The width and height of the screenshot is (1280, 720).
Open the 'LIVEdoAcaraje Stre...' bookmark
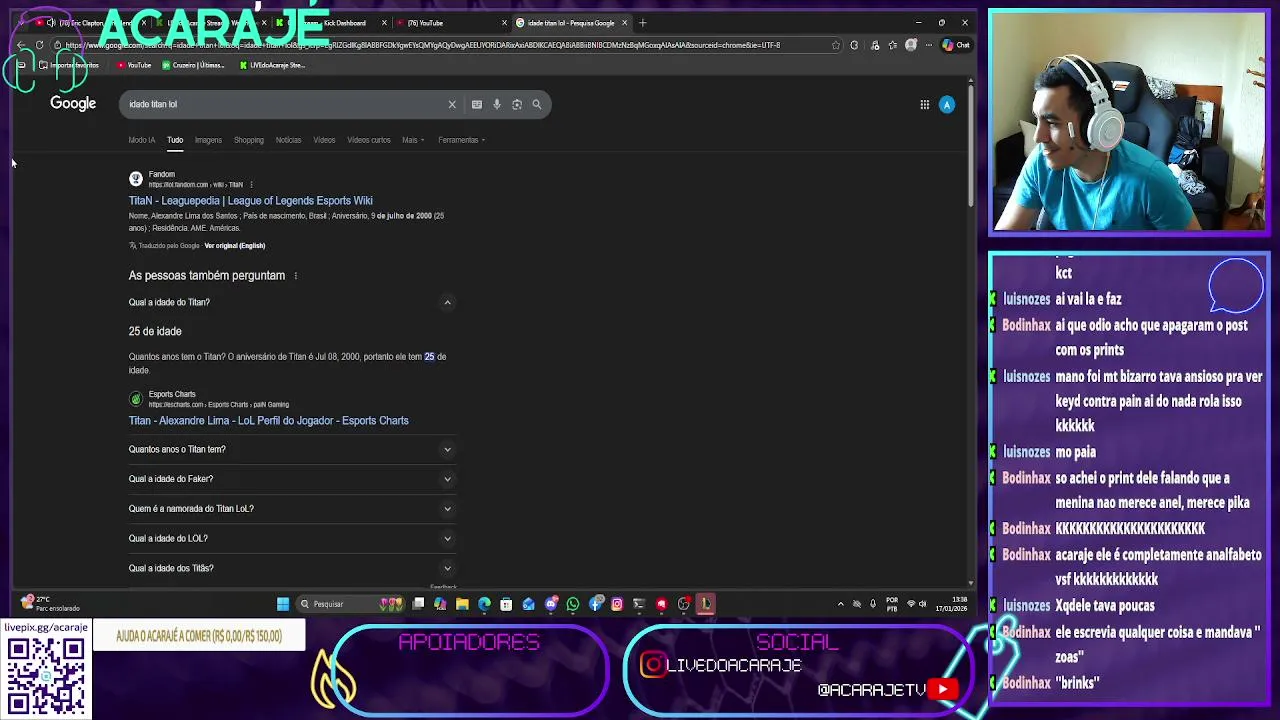[x=272, y=65]
